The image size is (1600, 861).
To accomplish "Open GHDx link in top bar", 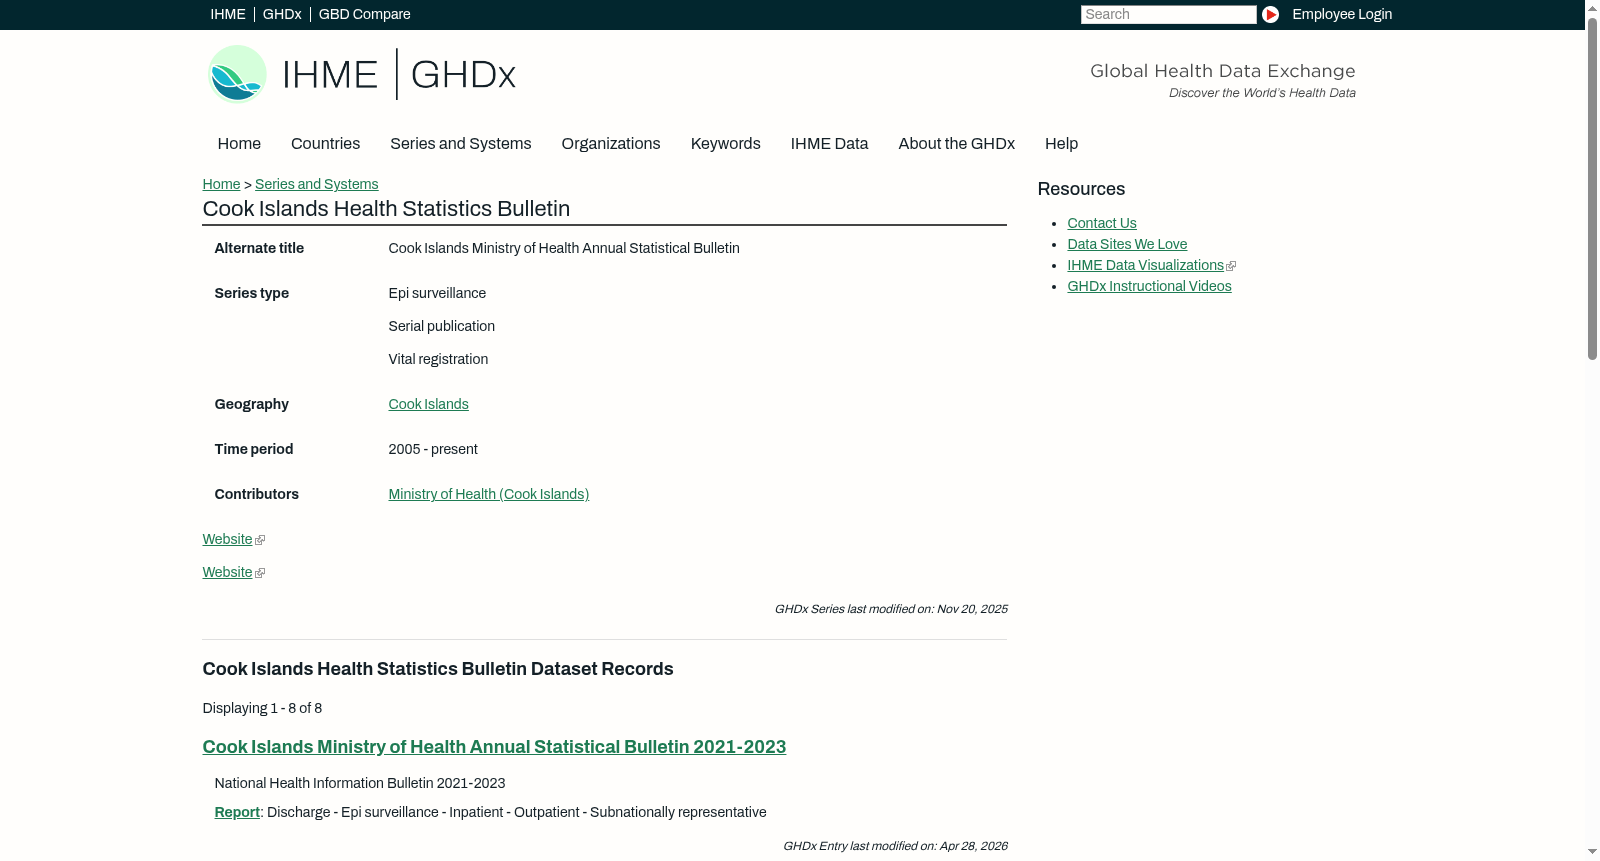I will click(282, 14).
